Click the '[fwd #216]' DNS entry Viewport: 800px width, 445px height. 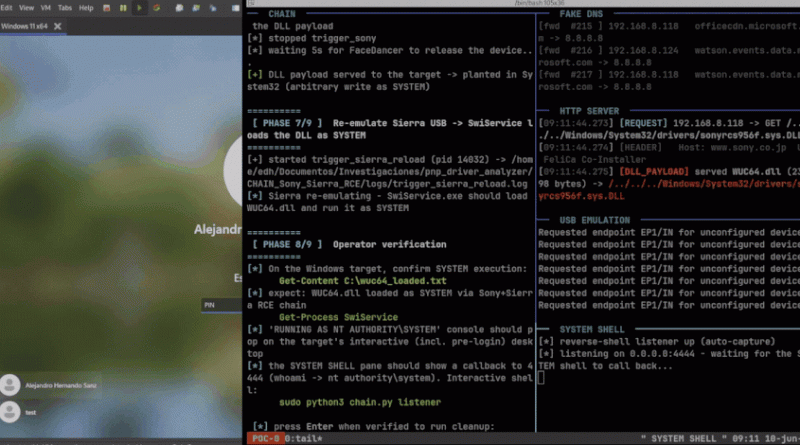tap(669, 56)
